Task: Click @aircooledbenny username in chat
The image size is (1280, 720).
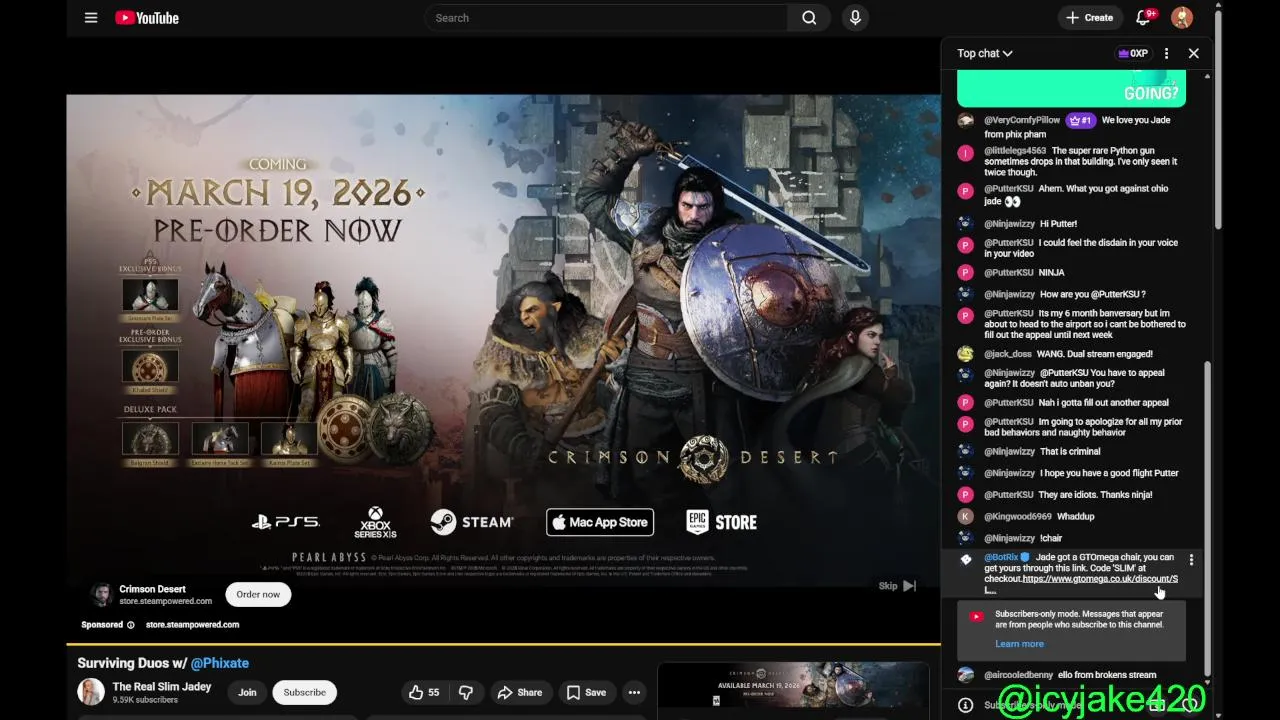Action: 1019,675
